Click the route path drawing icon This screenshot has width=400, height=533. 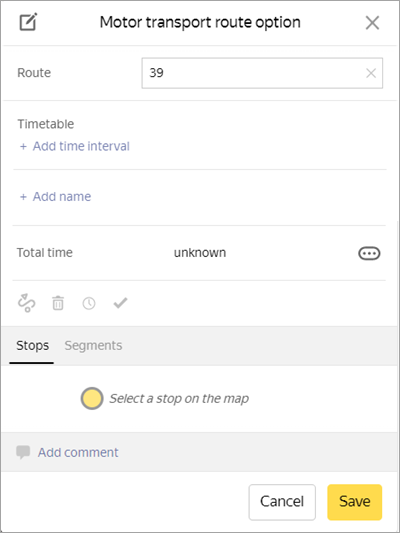(27, 303)
